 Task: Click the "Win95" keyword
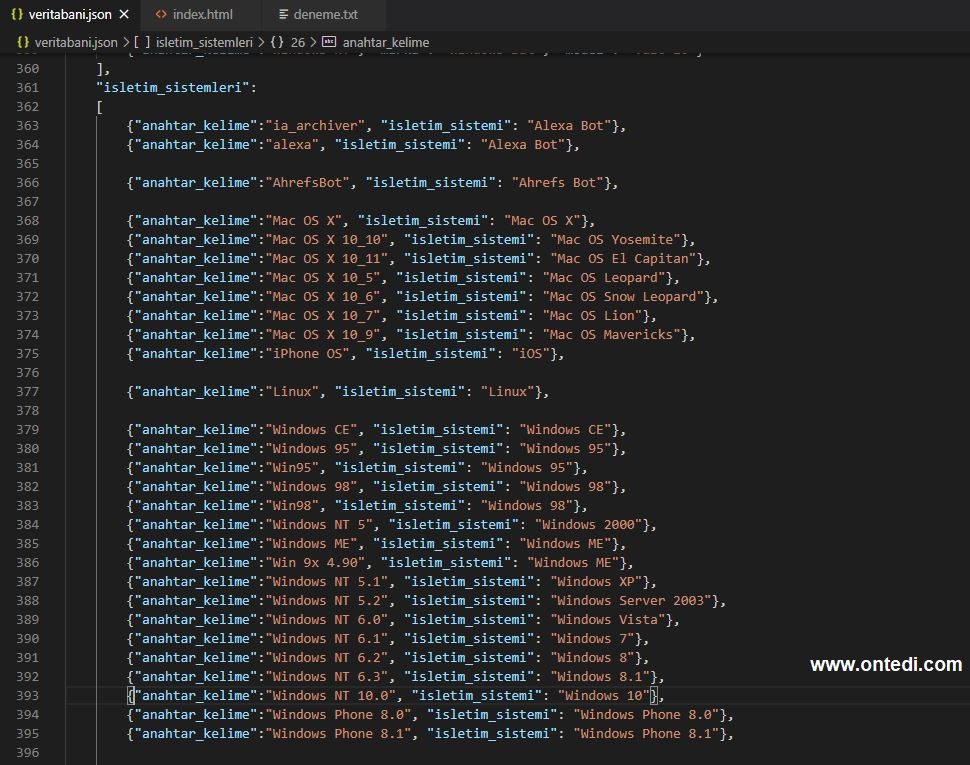coord(293,468)
